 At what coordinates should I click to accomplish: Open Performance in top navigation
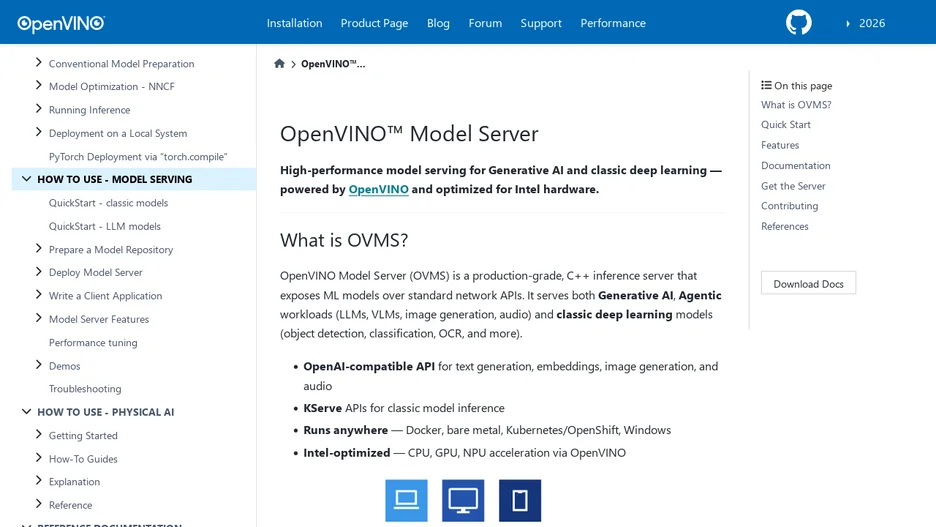click(613, 23)
